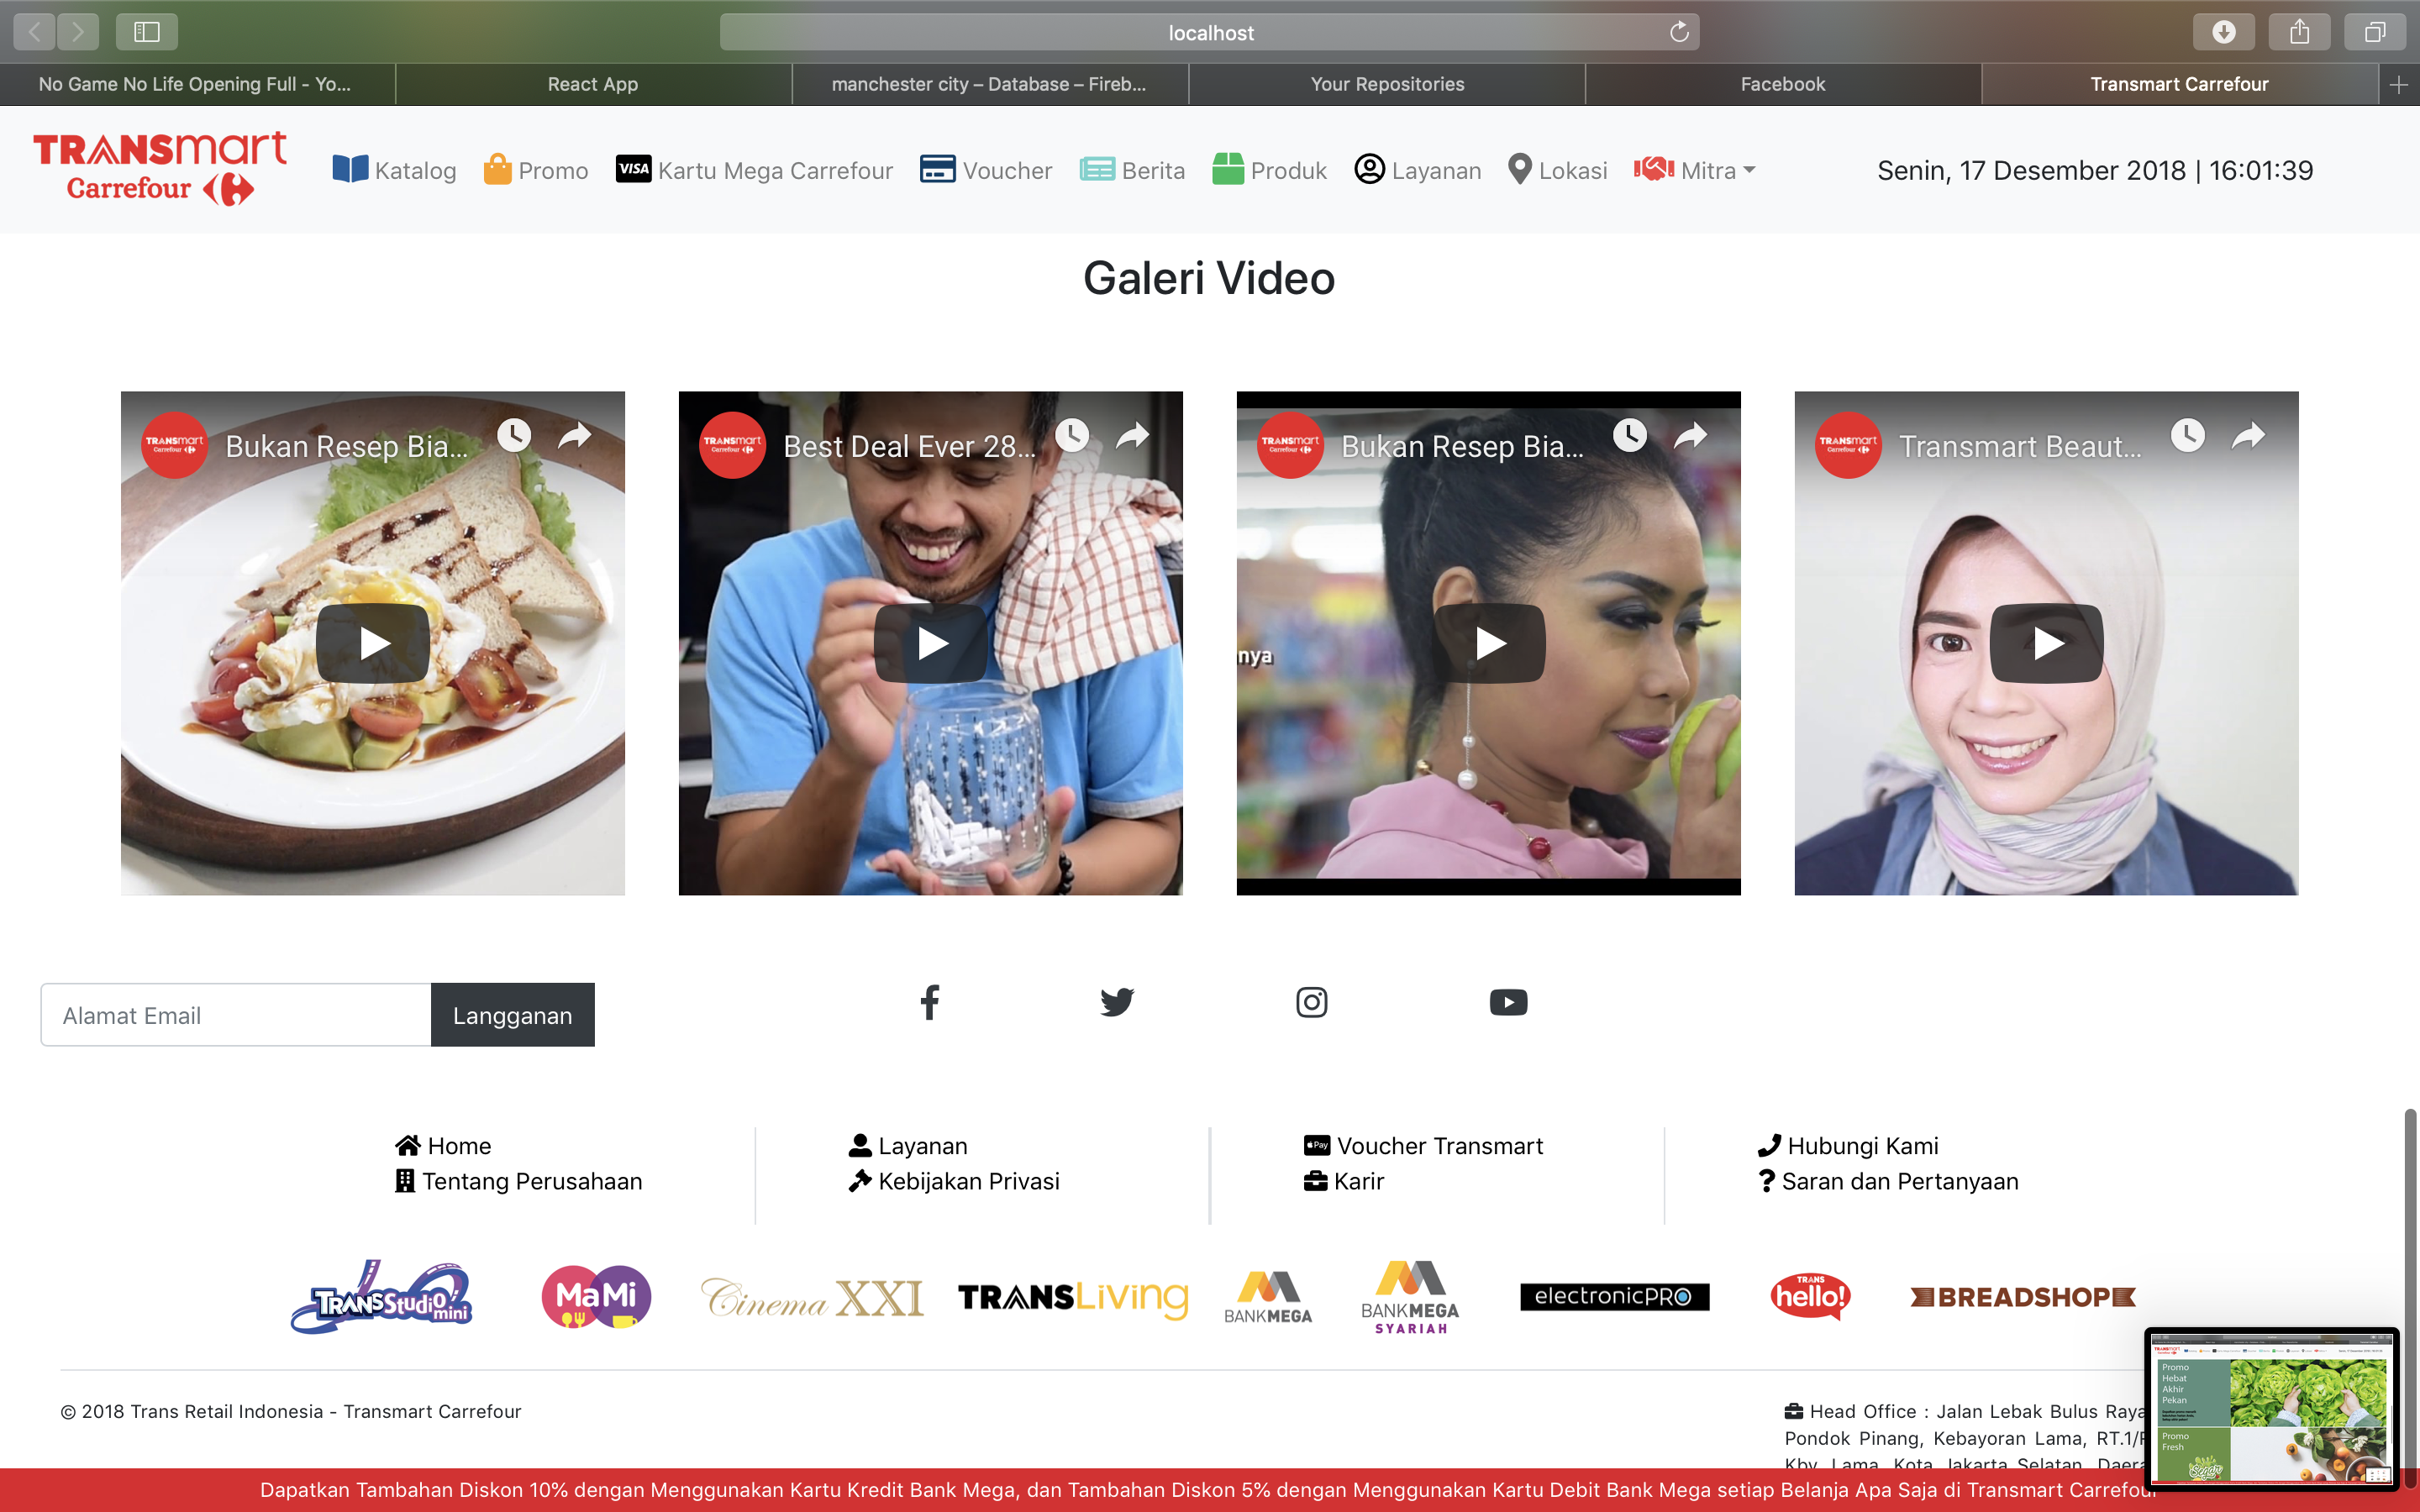Switch to the React App tab
The height and width of the screenshot is (1512, 2420).
click(x=592, y=84)
